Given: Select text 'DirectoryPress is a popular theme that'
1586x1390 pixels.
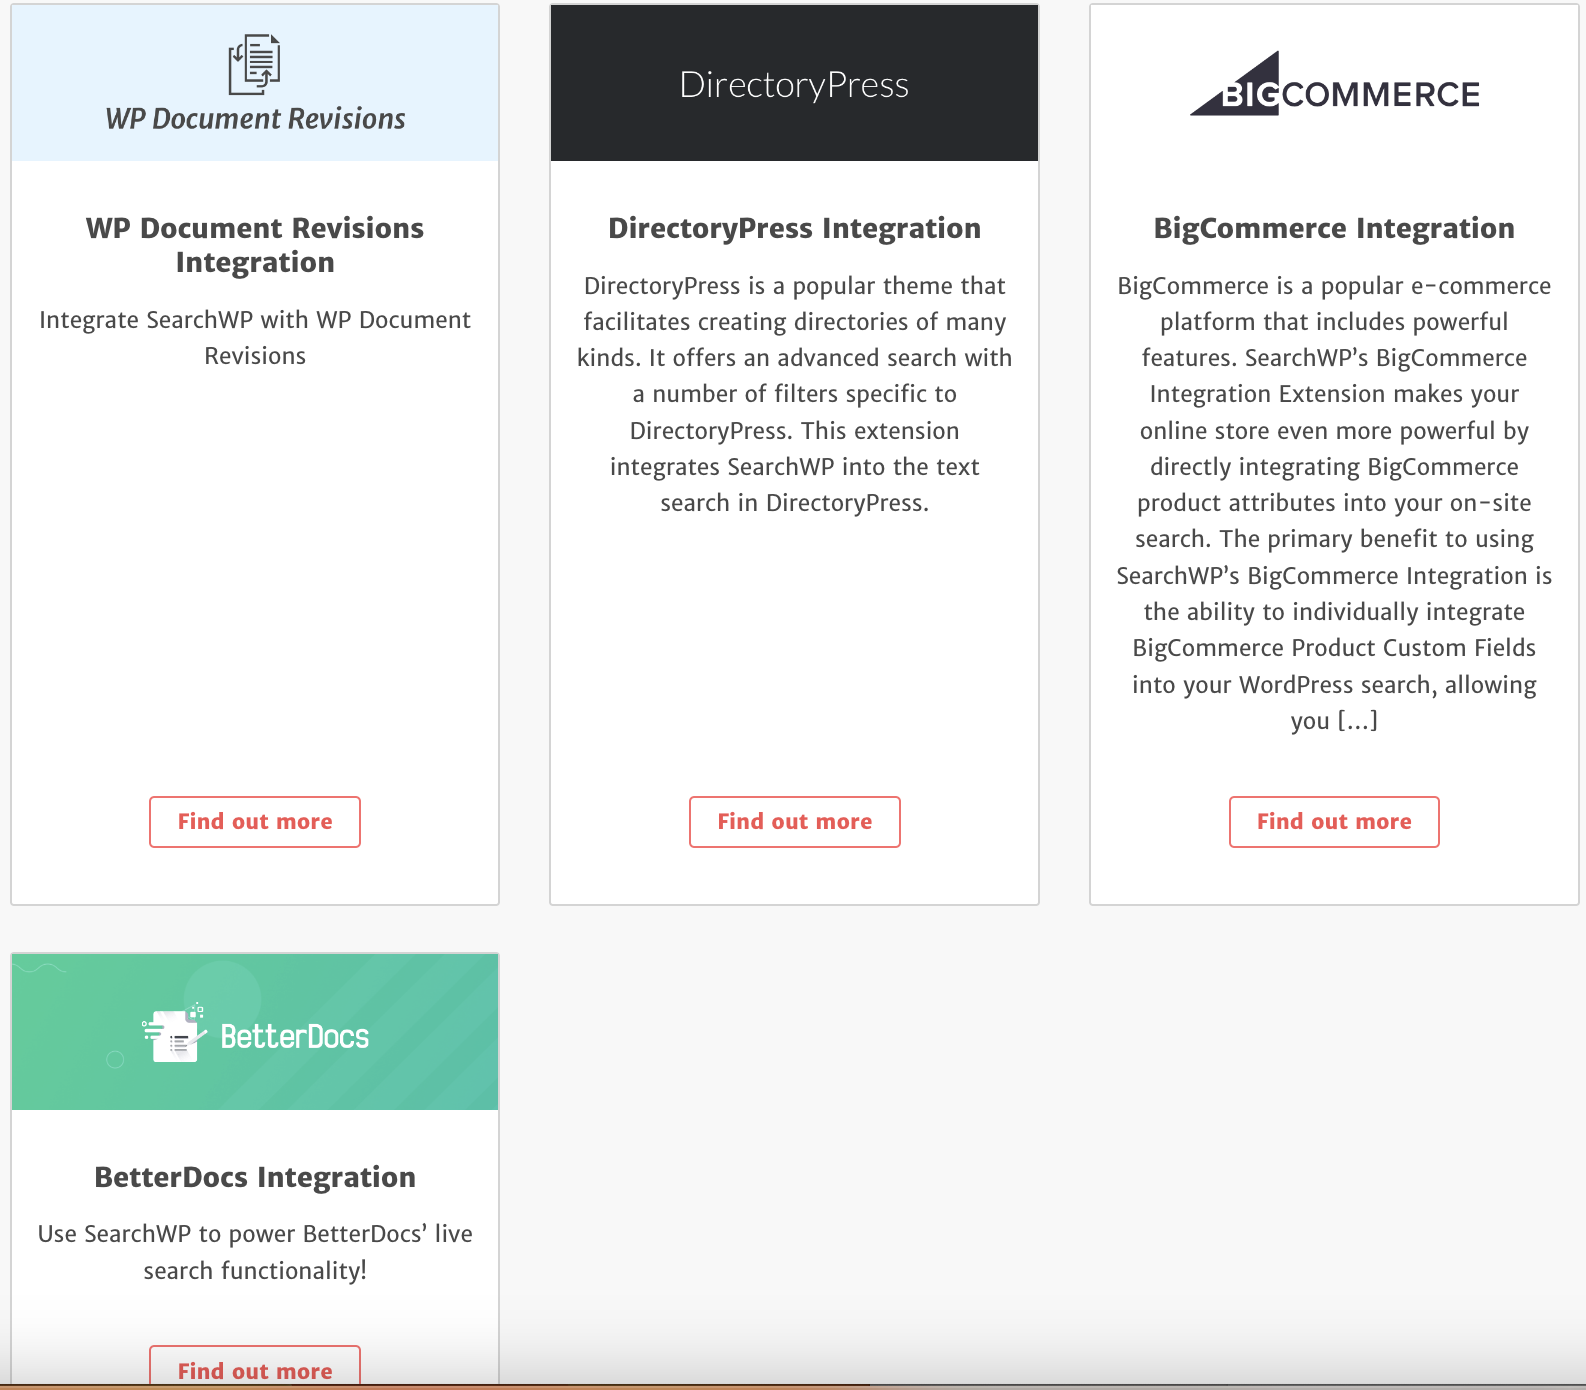Looking at the screenshot, I should tap(795, 286).
